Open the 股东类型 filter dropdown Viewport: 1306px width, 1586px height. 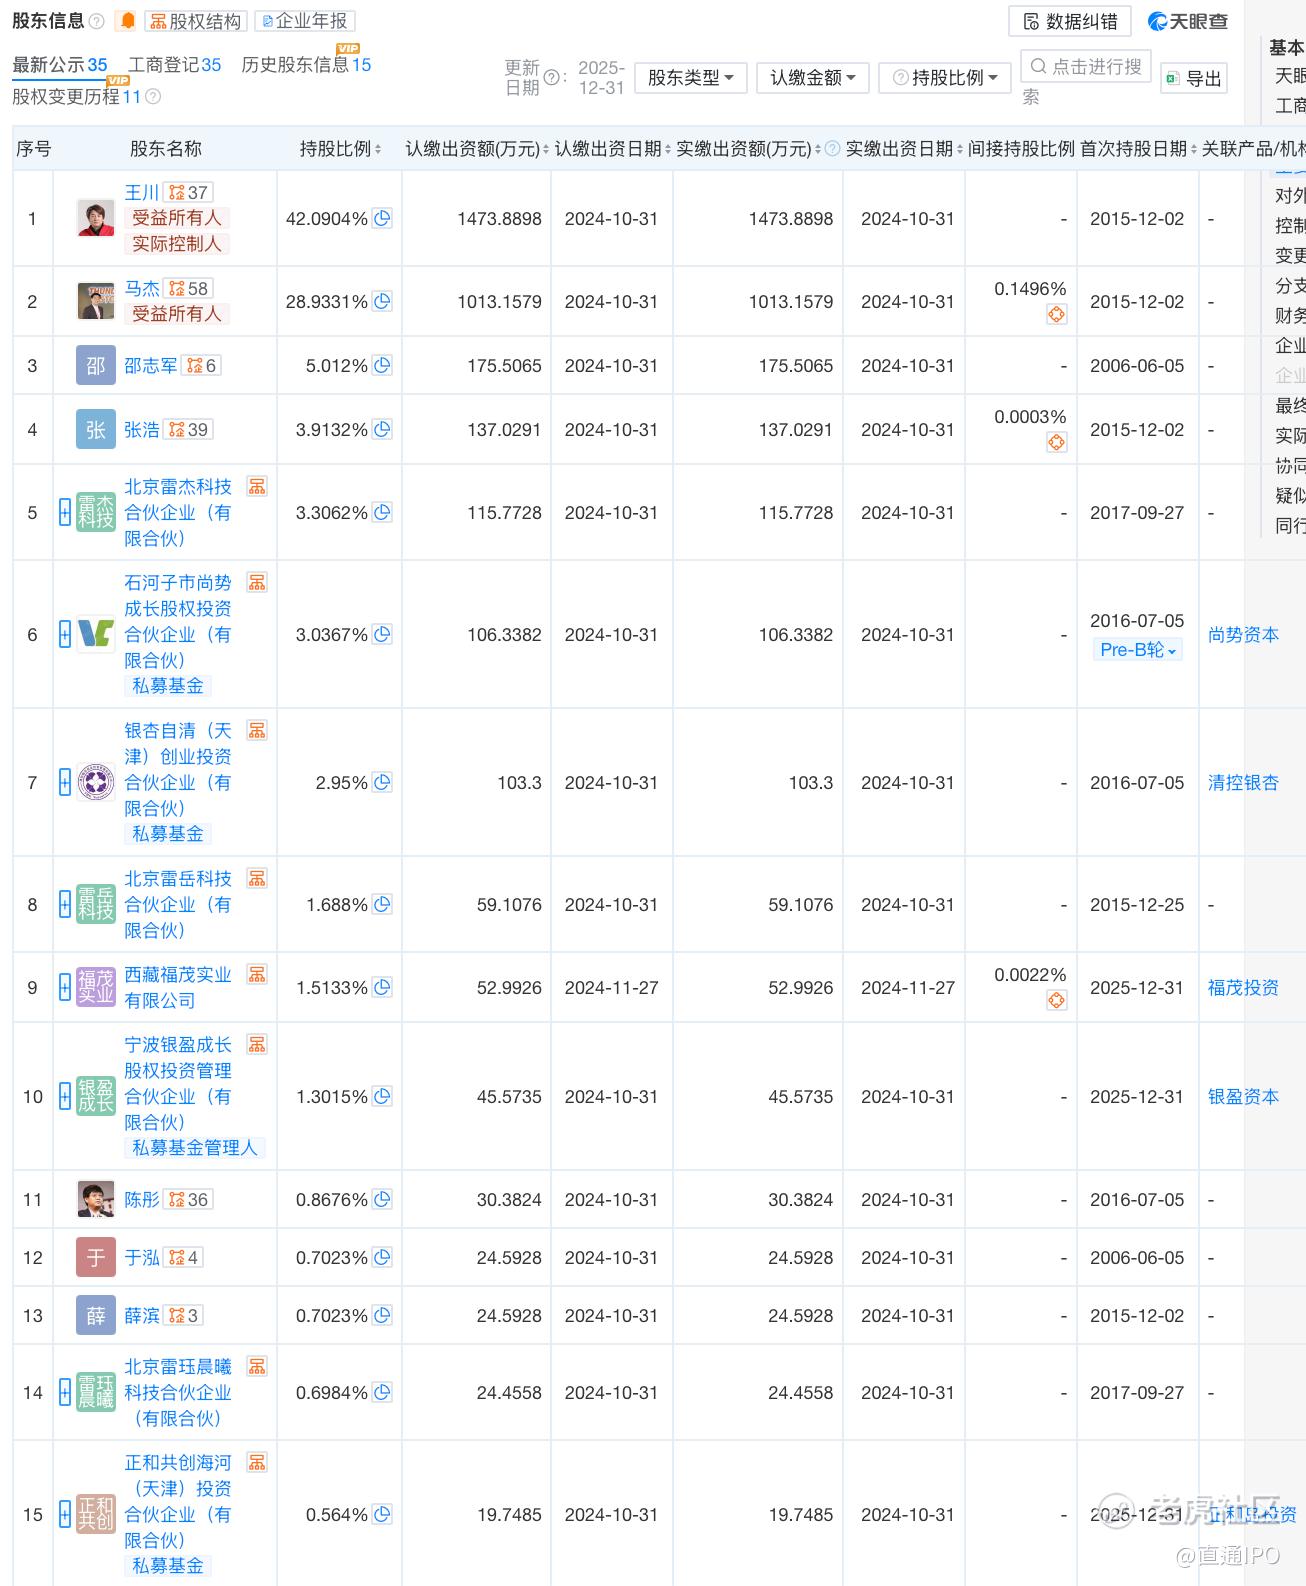click(x=691, y=78)
